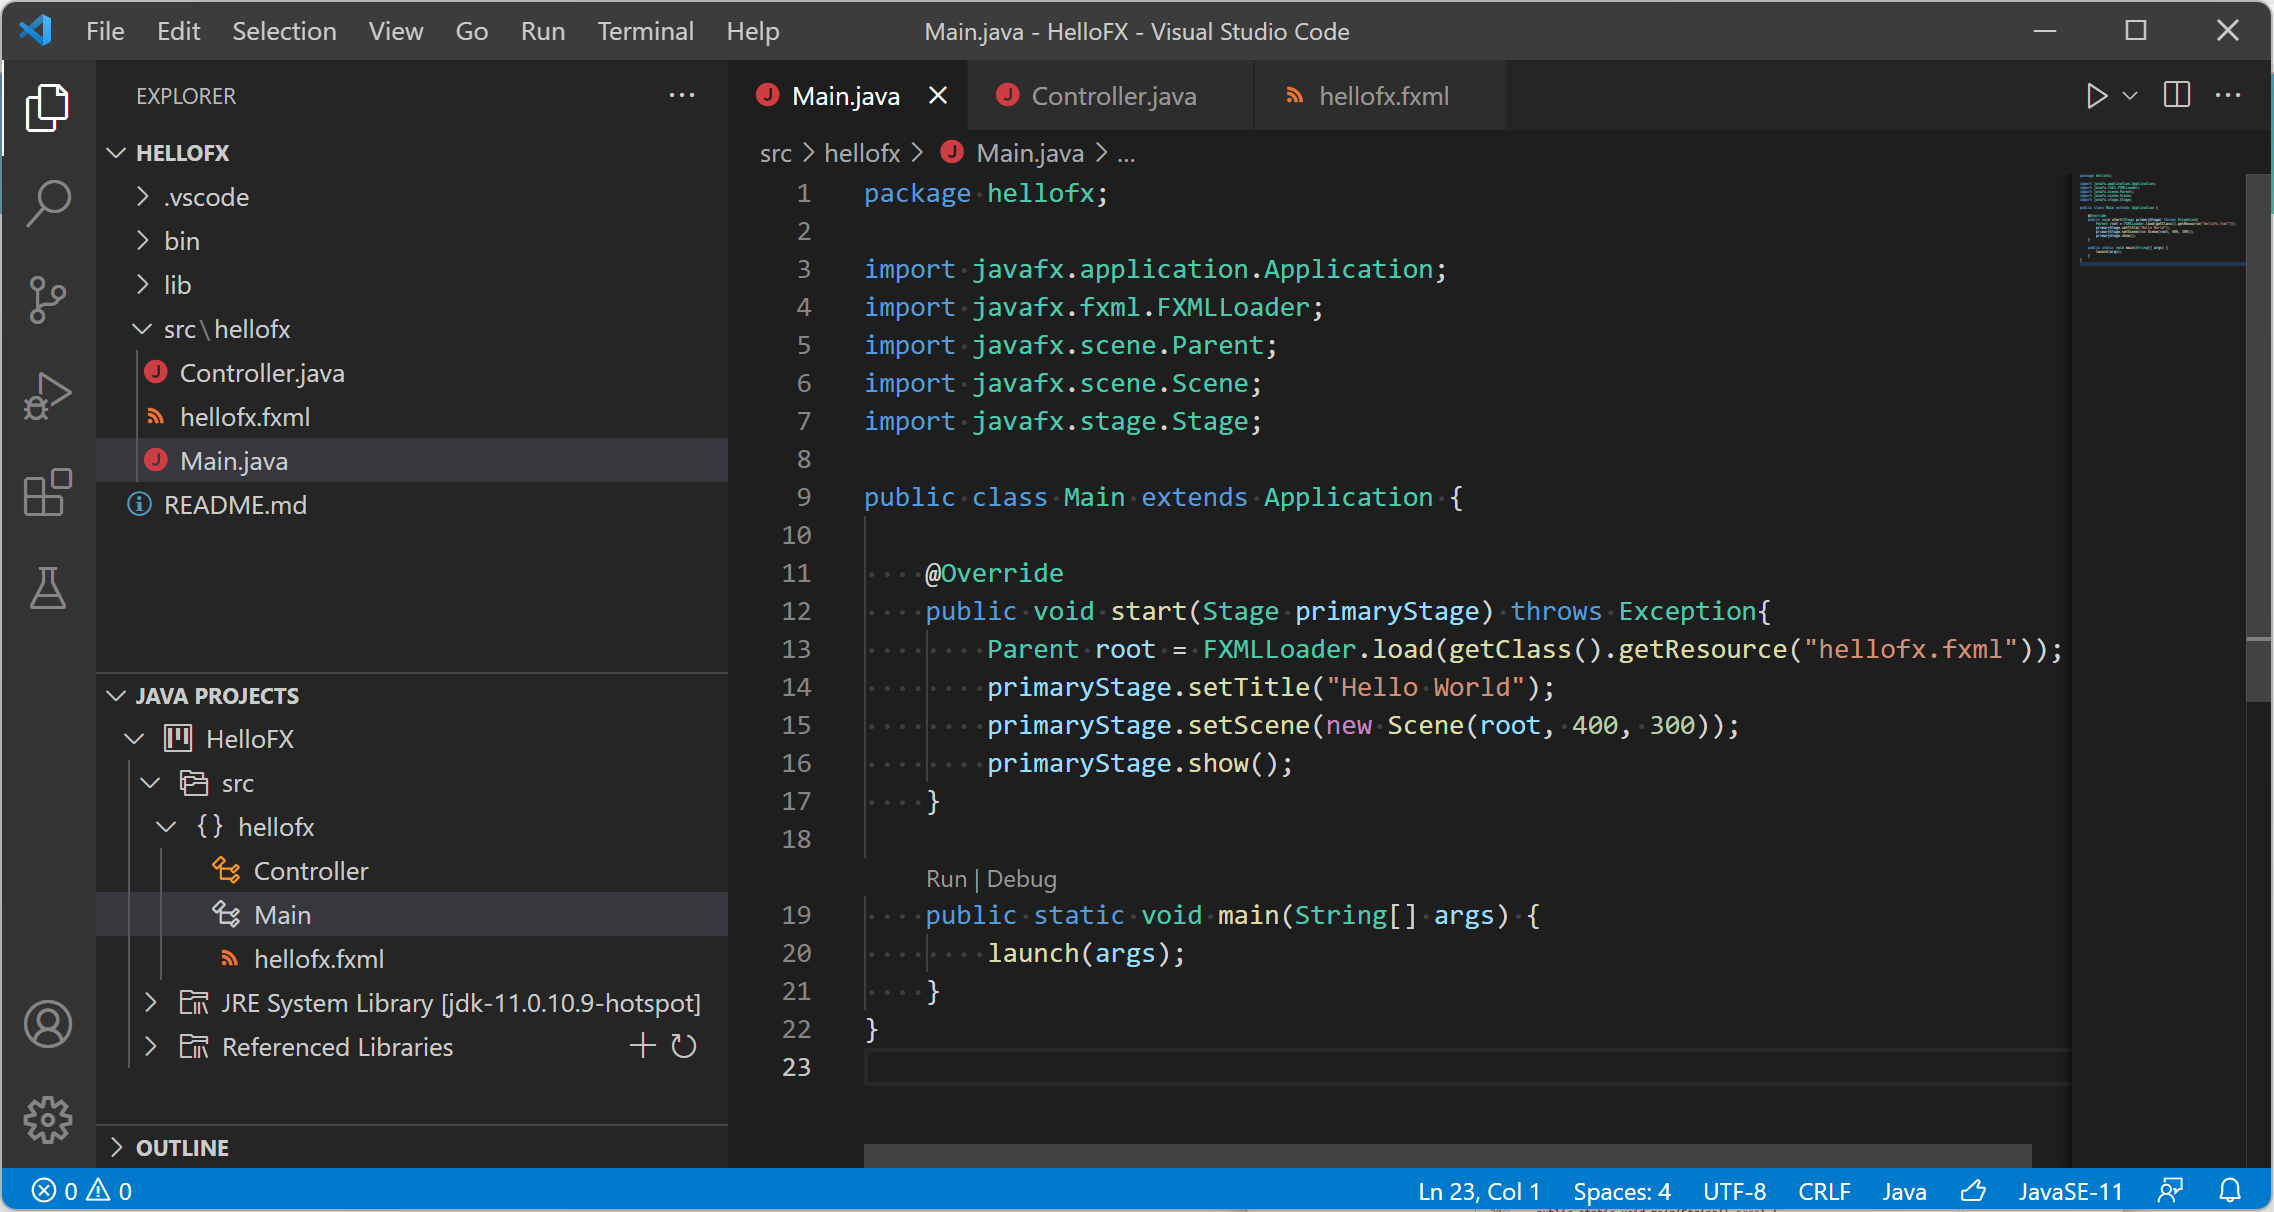2274x1212 pixels.
Task: Add a jar to Referenced Libraries
Action: [642, 1046]
